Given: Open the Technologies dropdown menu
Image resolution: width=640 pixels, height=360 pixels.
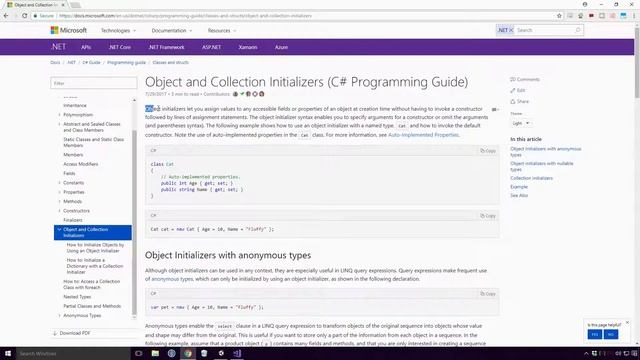Looking at the screenshot, I should coord(118,31).
